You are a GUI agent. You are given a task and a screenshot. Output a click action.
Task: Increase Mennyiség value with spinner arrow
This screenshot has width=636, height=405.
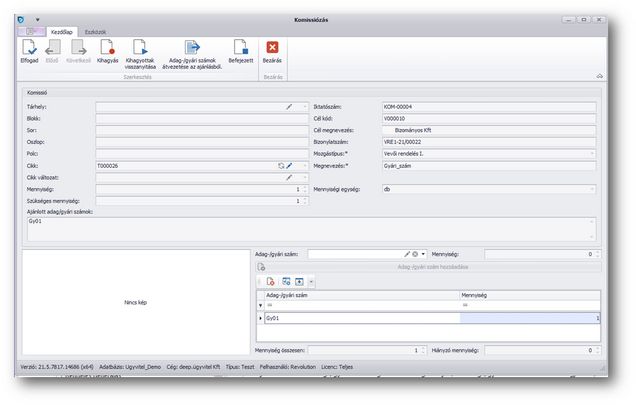click(304, 187)
